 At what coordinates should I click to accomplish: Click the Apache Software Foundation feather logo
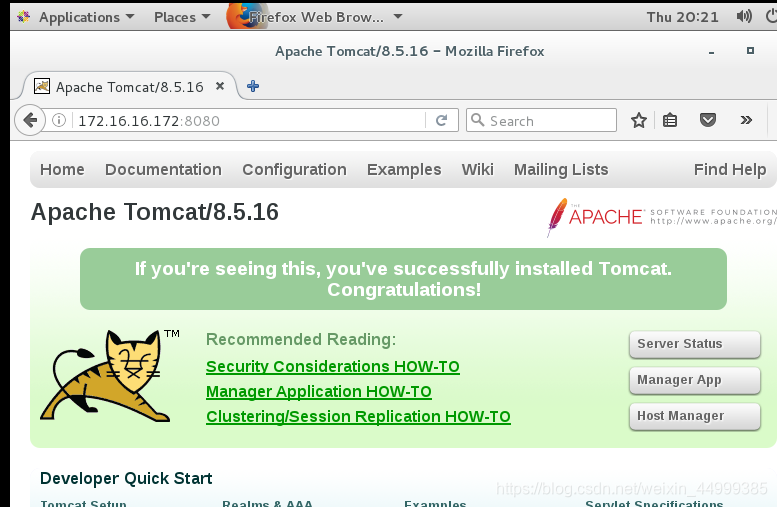click(661, 217)
